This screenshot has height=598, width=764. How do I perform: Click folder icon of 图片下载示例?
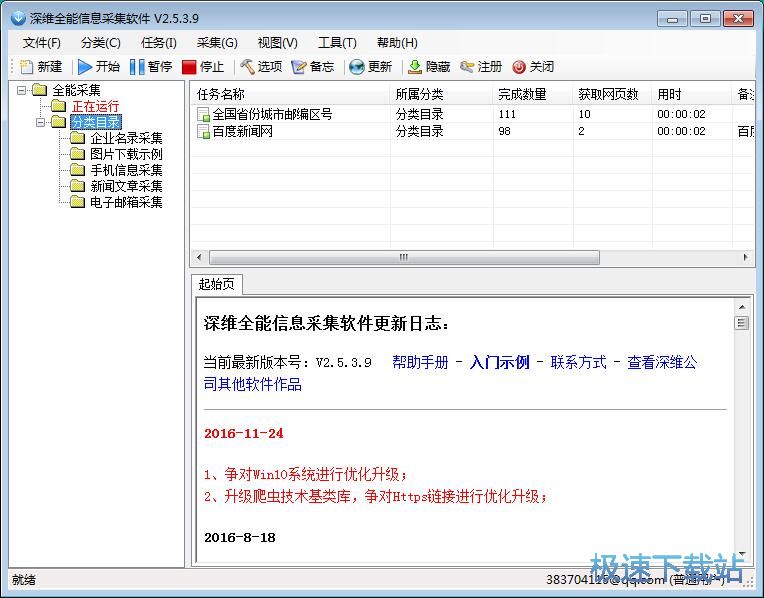(x=77, y=154)
